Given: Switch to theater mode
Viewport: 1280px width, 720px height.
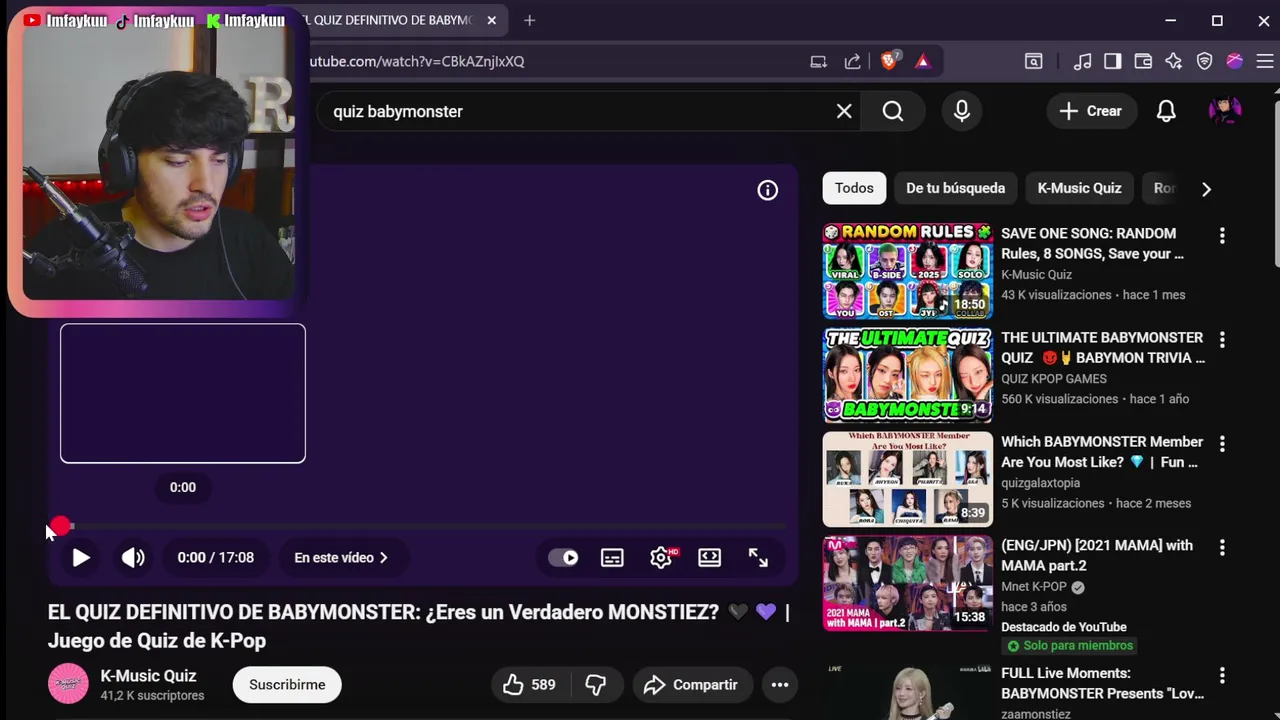Looking at the screenshot, I should 710,558.
